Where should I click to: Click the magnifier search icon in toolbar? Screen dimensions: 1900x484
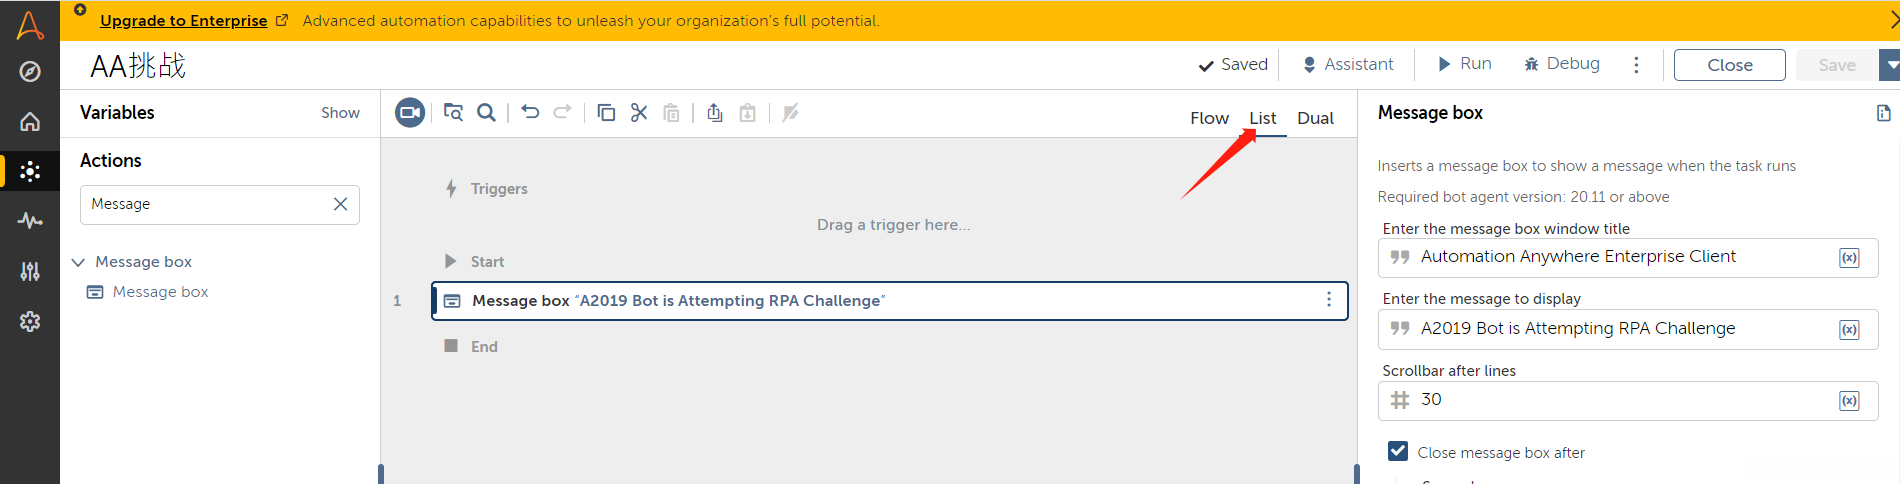[x=486, y=113]
